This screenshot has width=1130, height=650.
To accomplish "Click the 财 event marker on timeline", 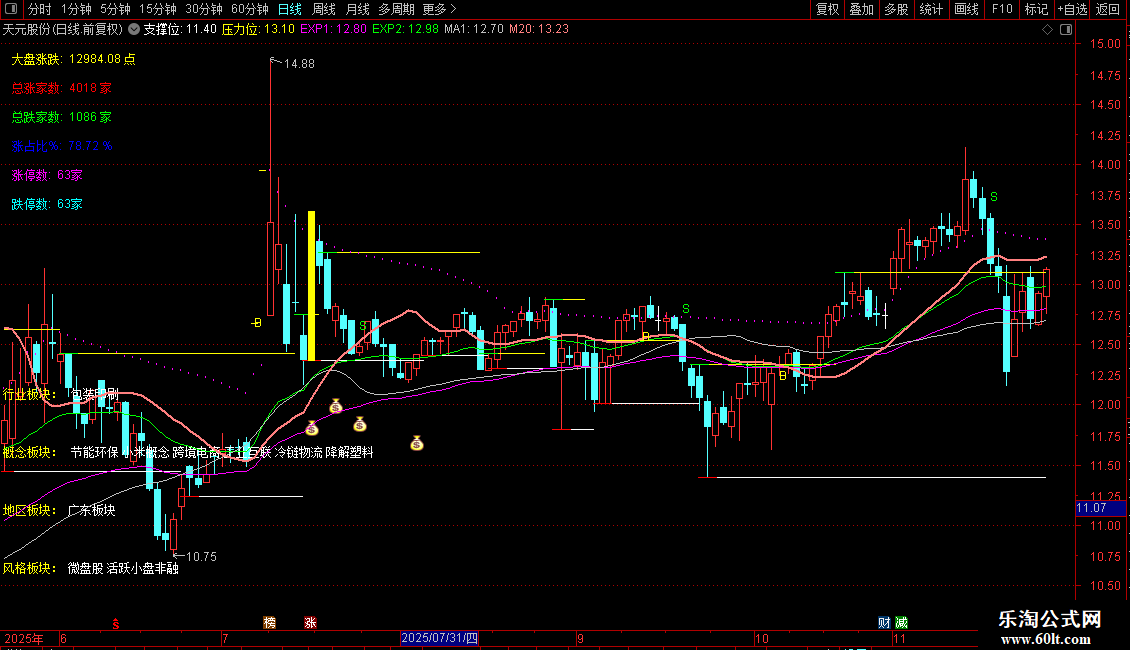I will pyautogui.click(x=884, y=623).
